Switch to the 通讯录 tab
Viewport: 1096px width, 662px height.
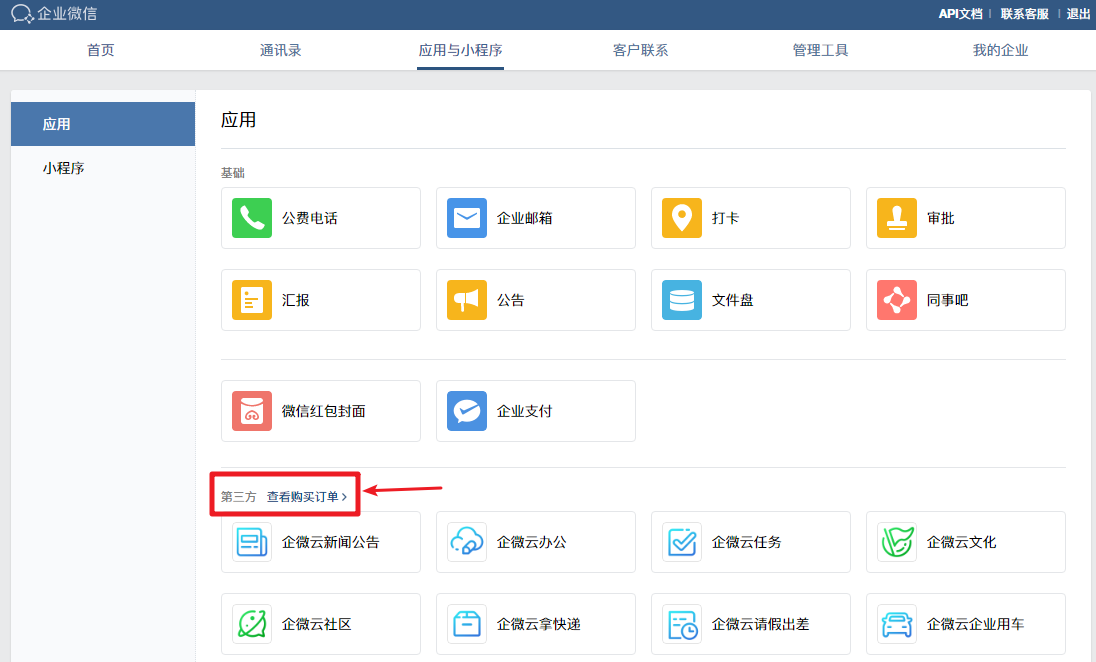pos(280,50)
